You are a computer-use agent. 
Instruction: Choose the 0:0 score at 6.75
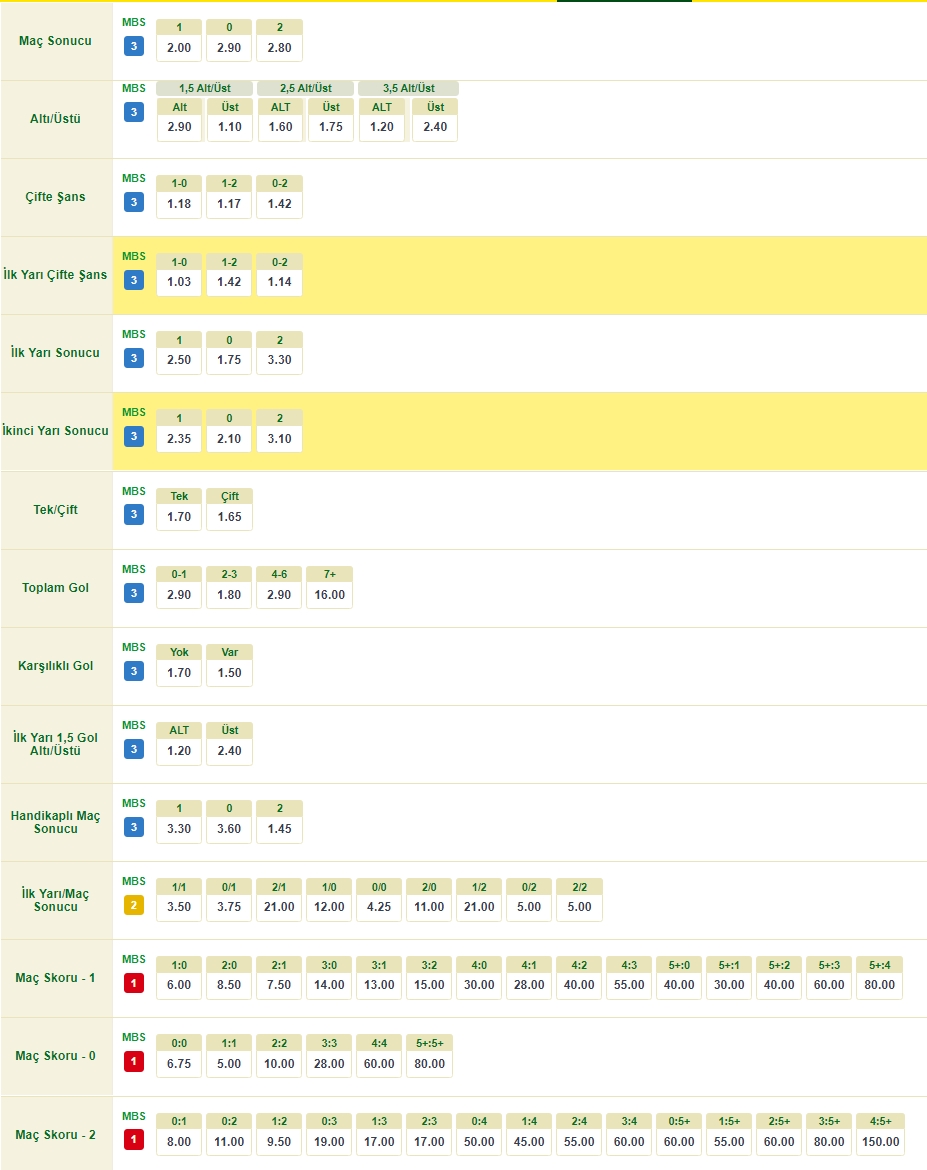click(x=179, y=1064)
